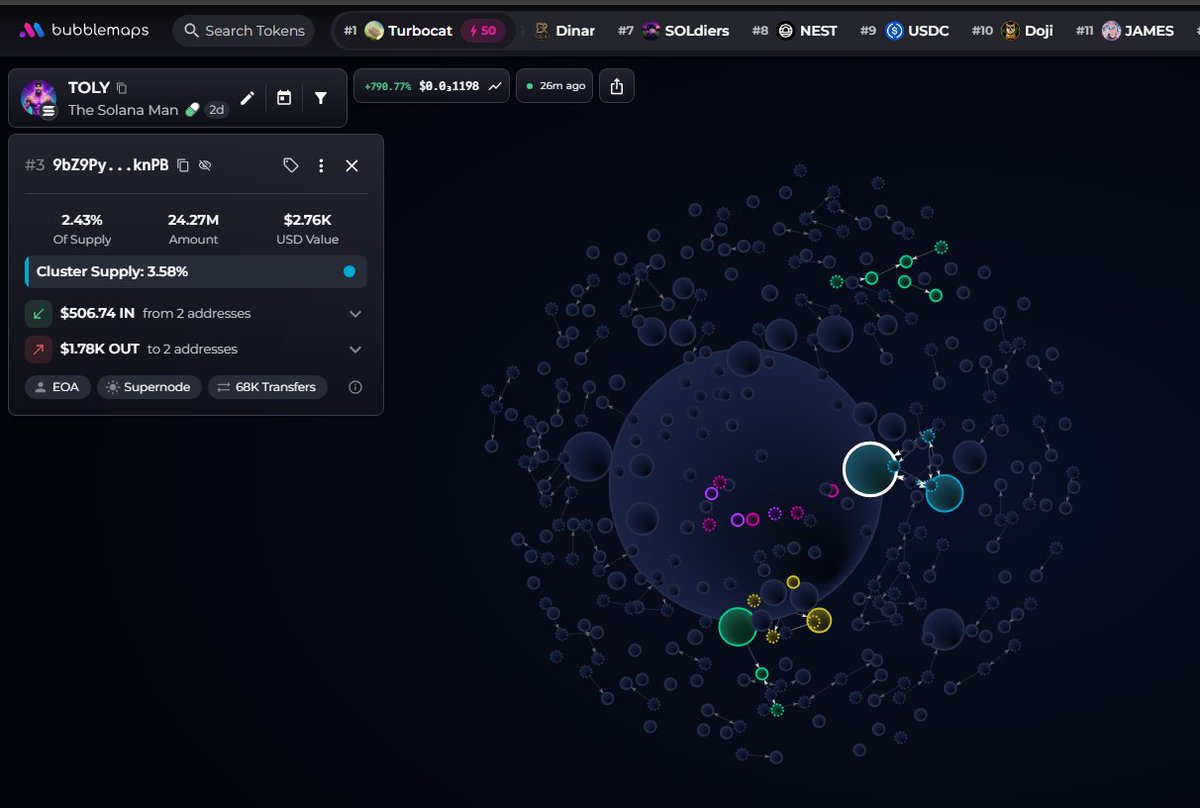
Task: Click the 2.43% Of Supply value
Action: (82, 219)
